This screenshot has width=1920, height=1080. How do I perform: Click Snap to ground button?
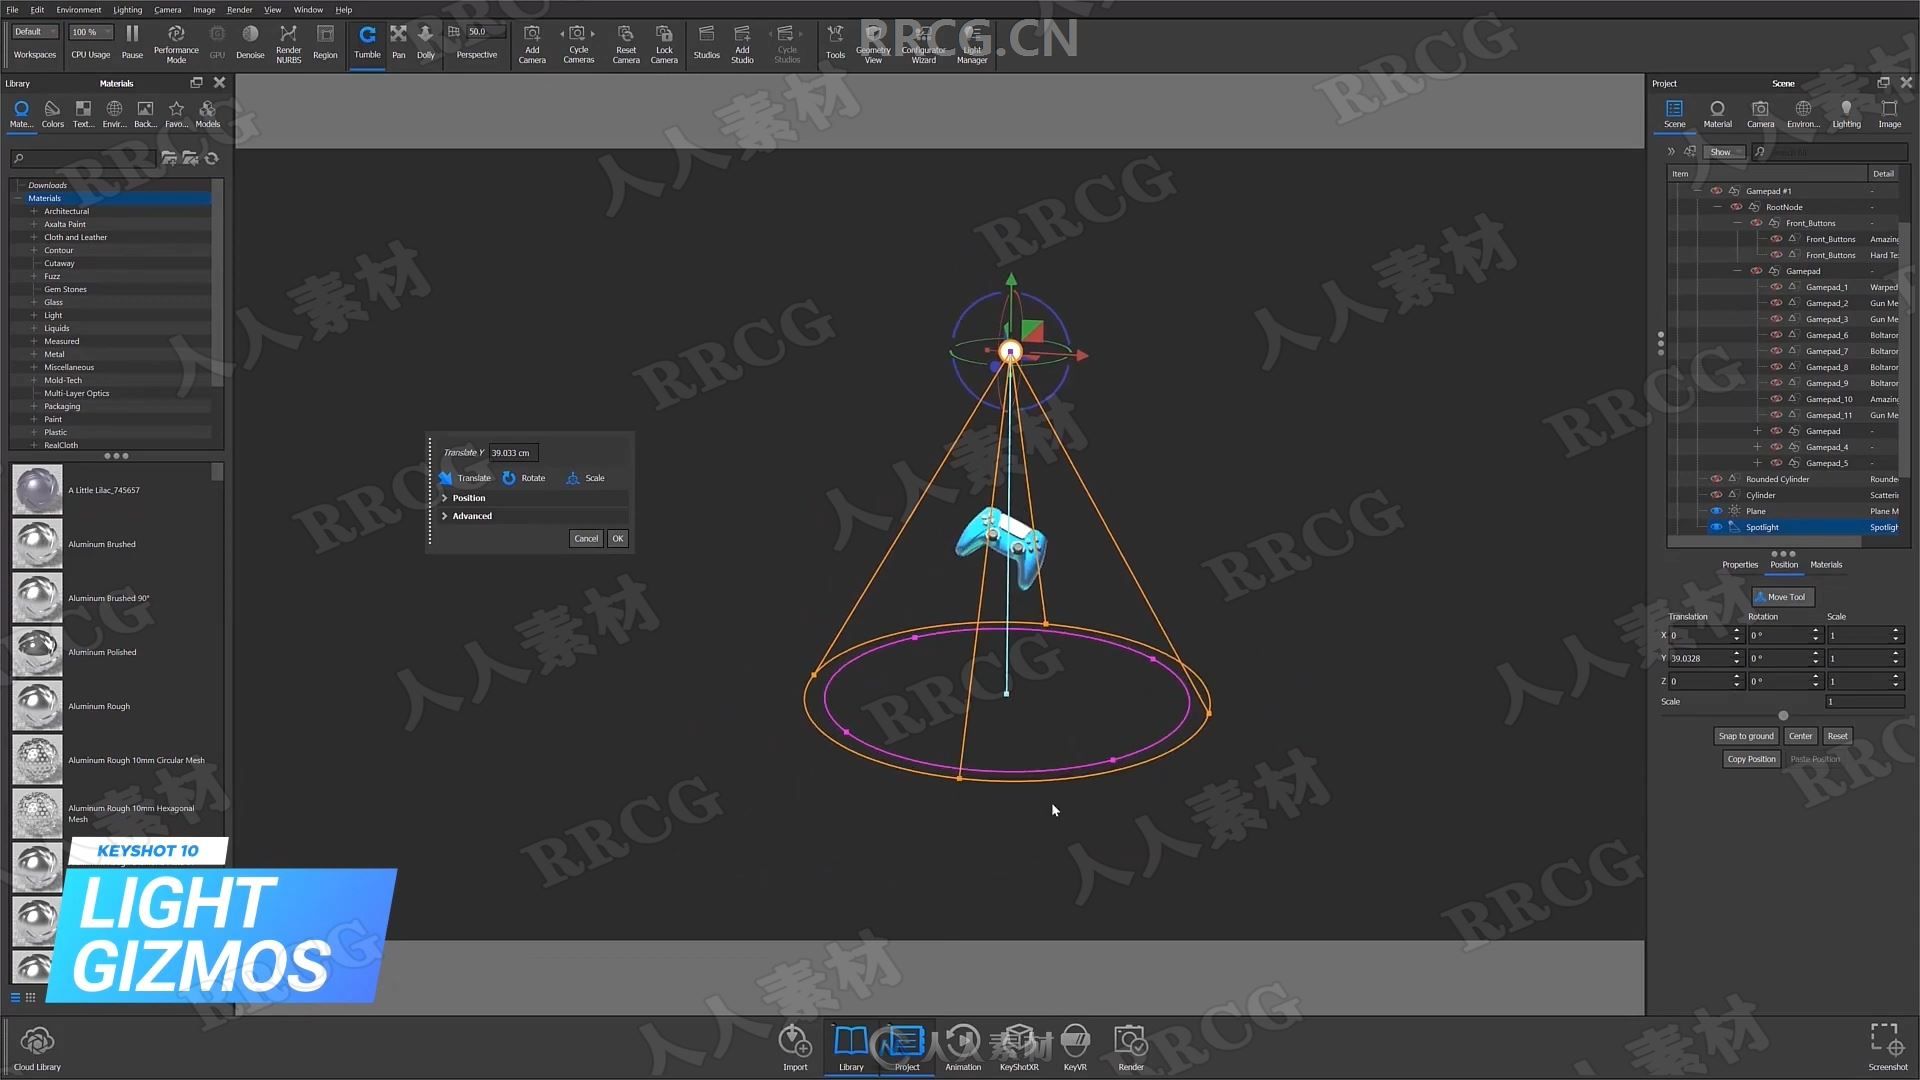coord(1746,736)
